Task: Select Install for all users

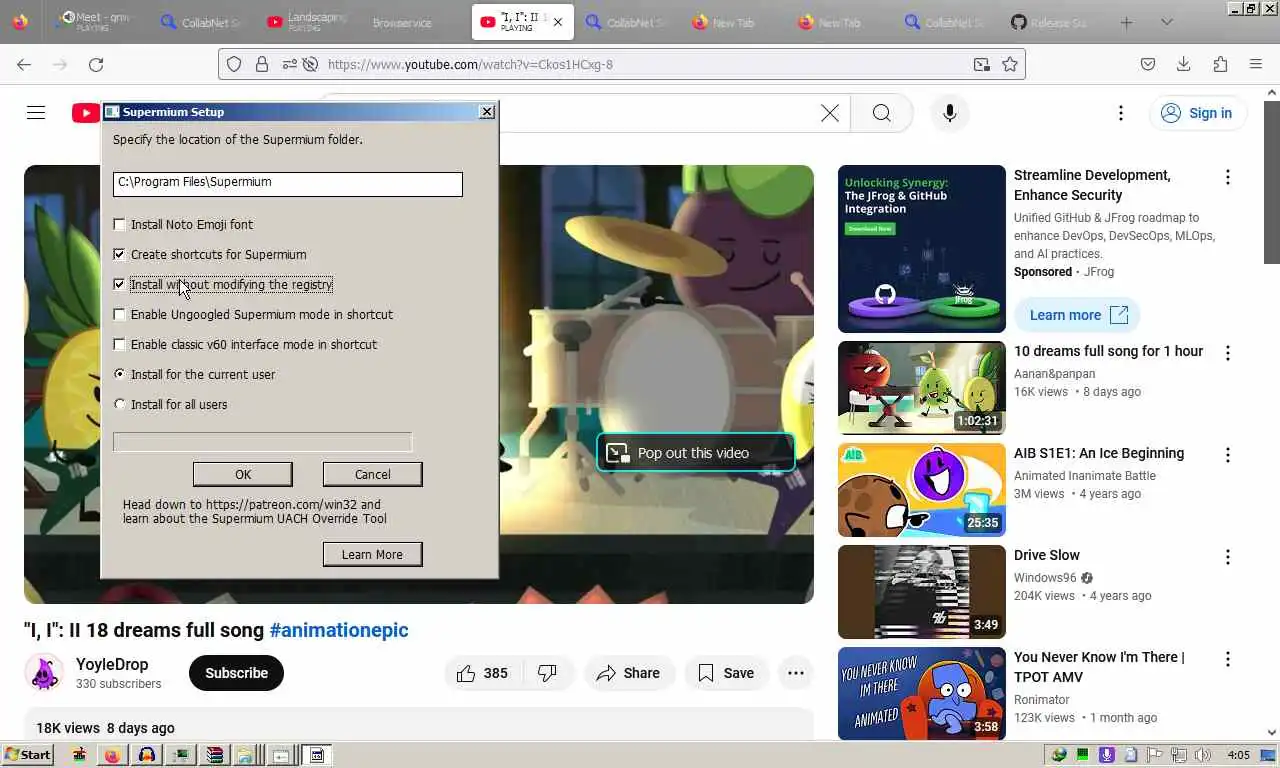Action: [x=120, y=405]
